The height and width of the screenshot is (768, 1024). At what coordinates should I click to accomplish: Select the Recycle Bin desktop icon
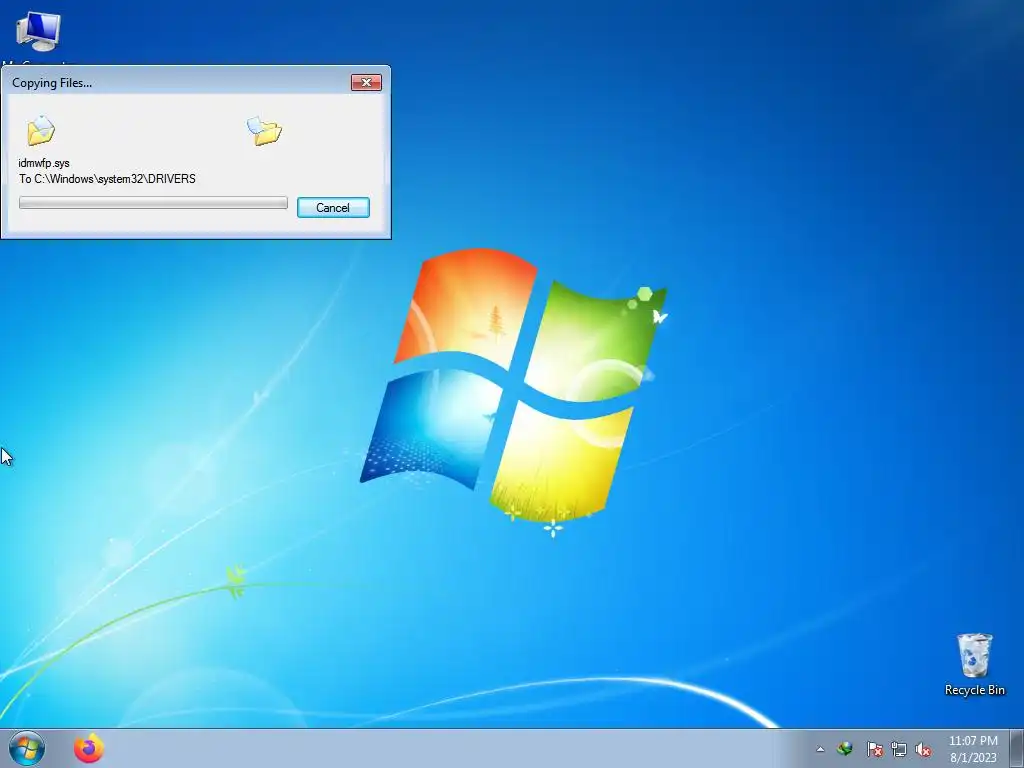click(974, 664)
